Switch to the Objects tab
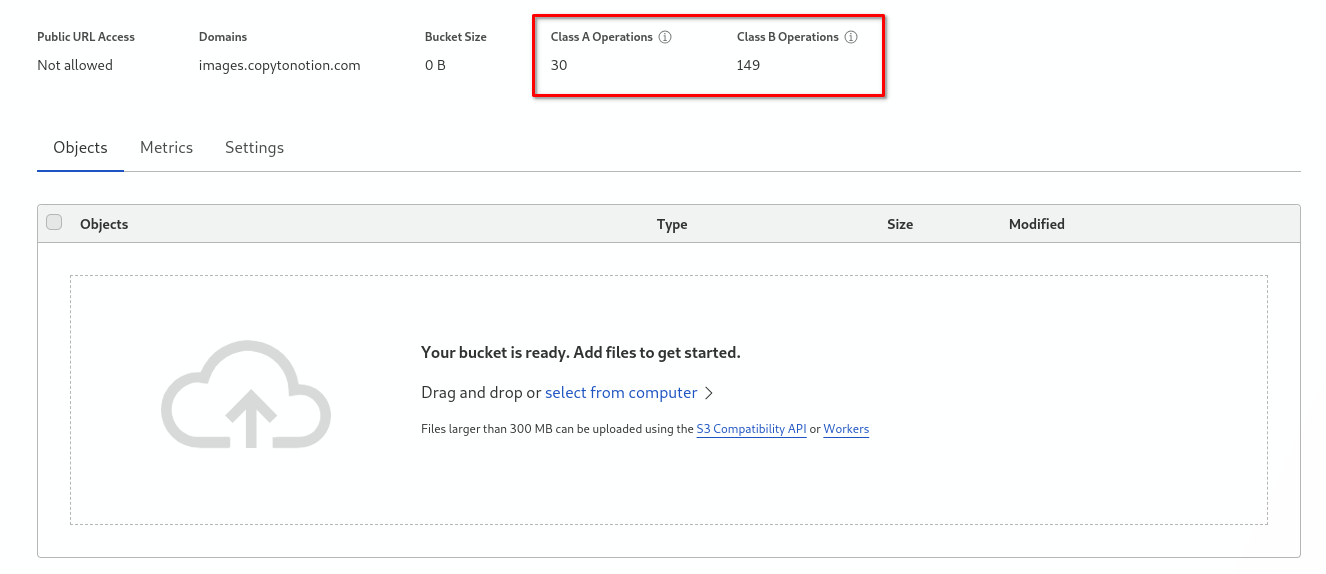The image size is (1326, 574). (x=80, y=148)
